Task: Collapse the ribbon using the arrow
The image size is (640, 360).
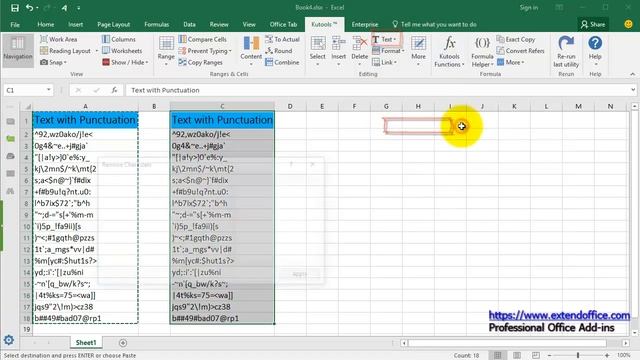Action: tap(632, 74)
